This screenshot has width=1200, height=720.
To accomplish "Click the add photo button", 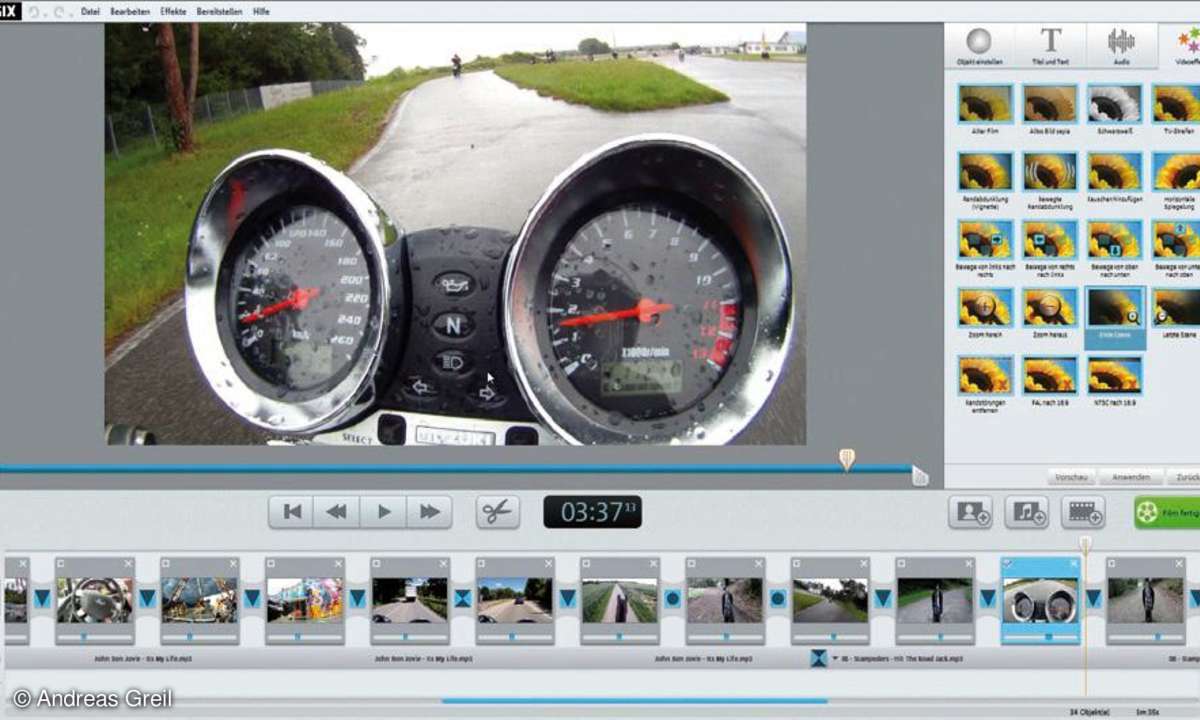I will pos(971,512).
